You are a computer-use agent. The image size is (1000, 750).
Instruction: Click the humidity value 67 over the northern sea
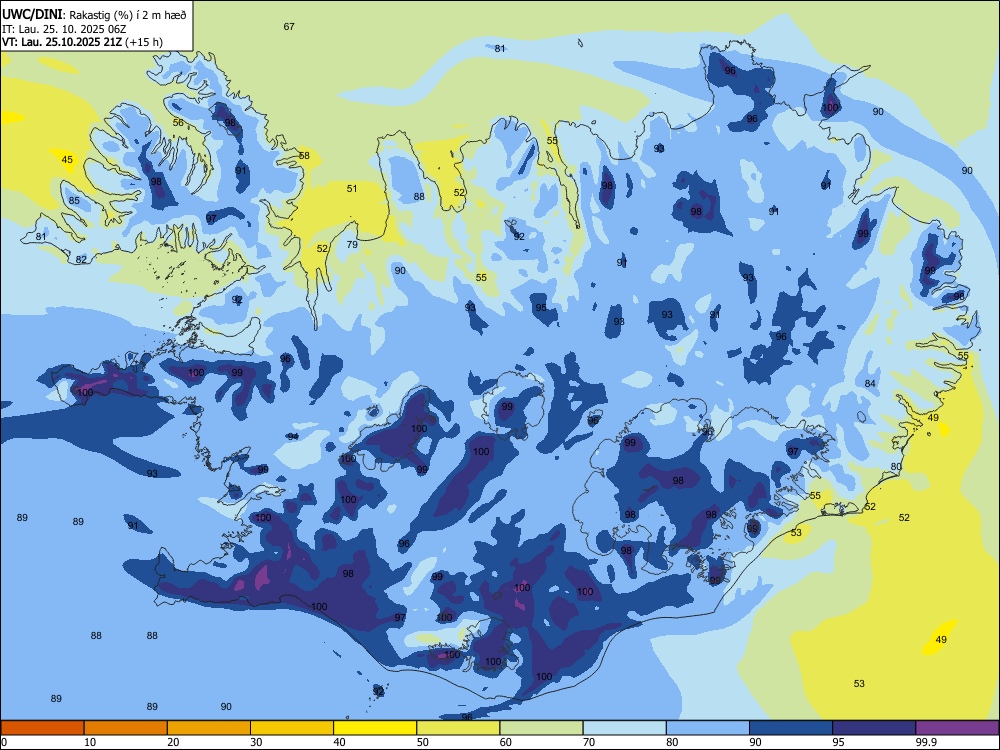click(289, 26)
